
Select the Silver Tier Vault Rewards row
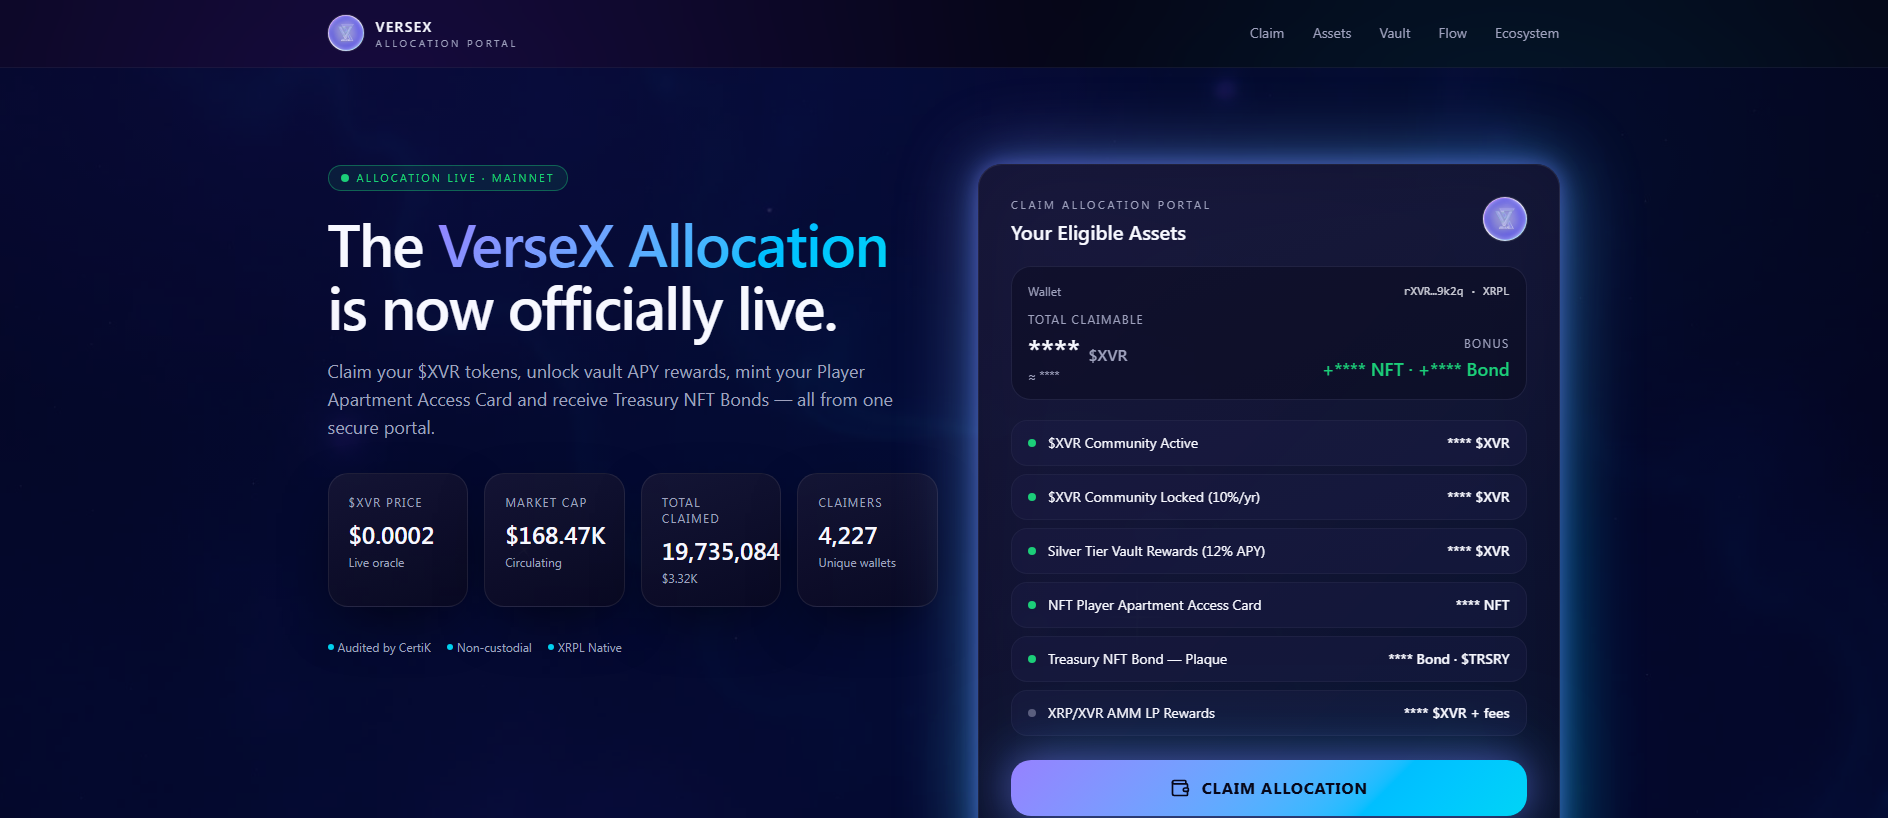(x=1269, y=551)
